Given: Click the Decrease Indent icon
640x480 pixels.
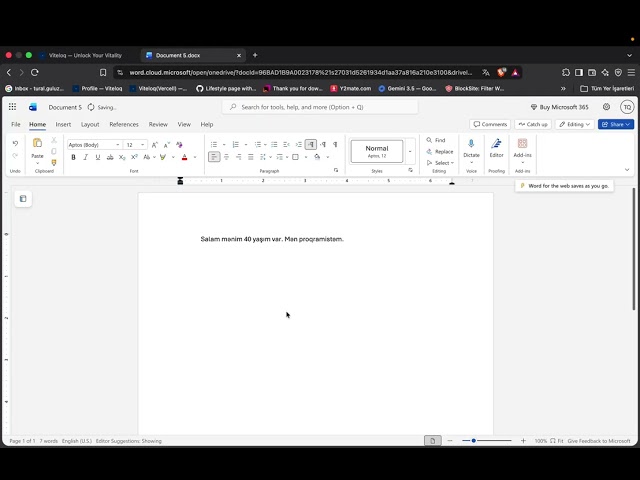Looking at the screenshot, I should click(x=286, y=144).
